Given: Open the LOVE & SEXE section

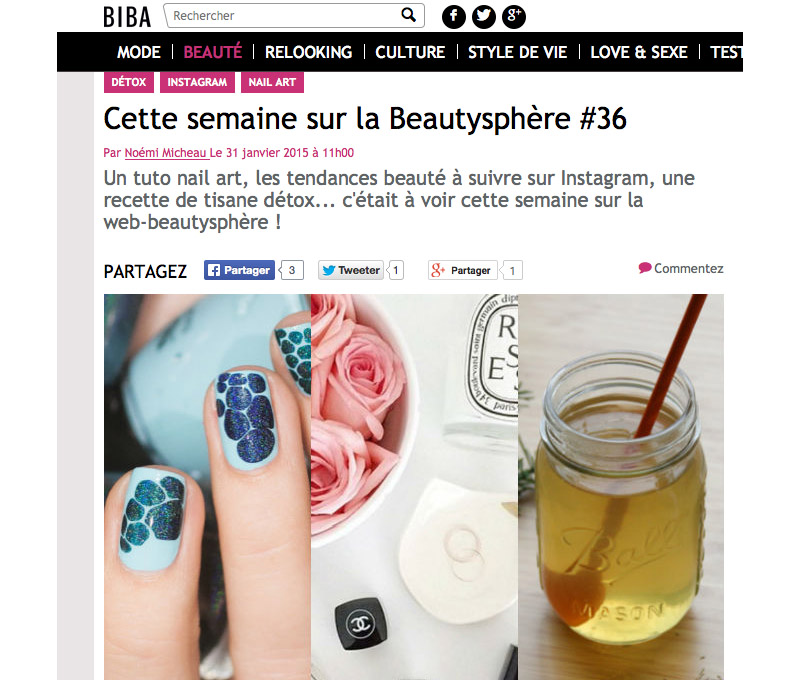Looking at the screenshot, I should pyautogui.click(x=639, y=52).
